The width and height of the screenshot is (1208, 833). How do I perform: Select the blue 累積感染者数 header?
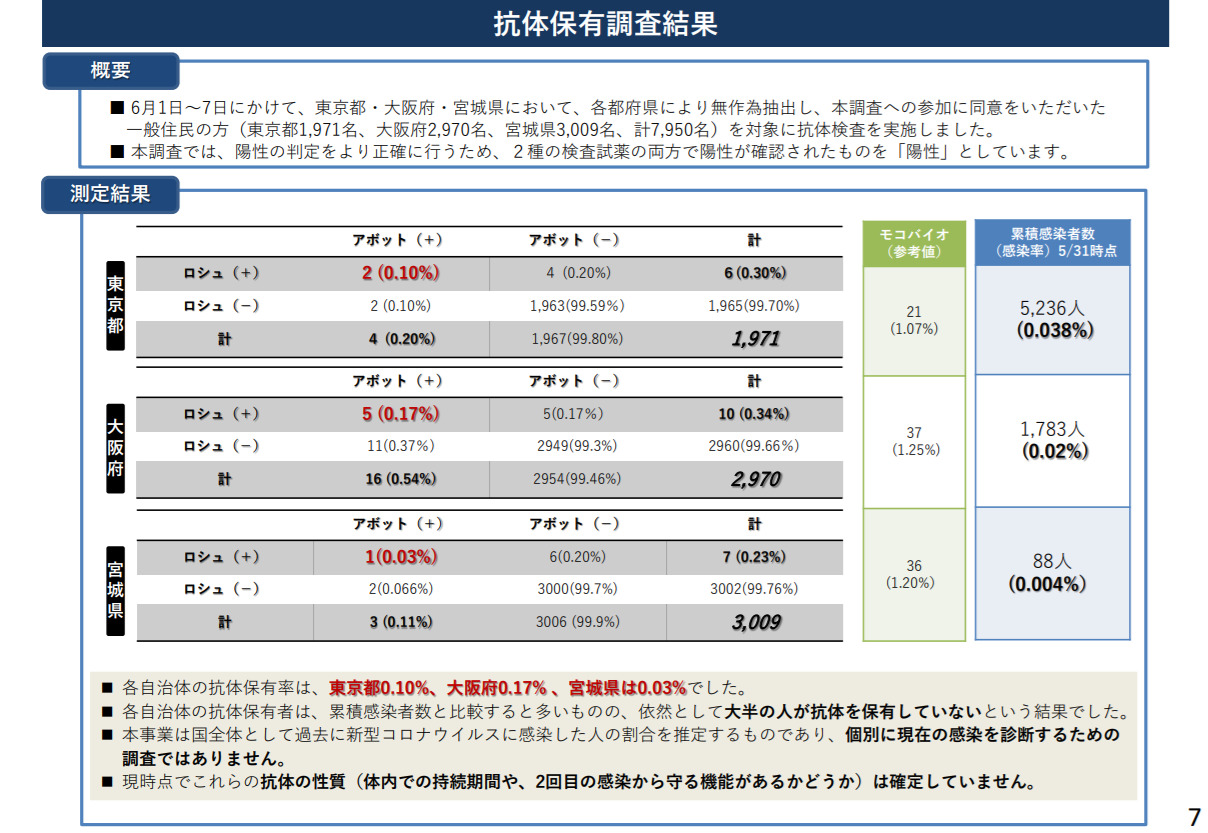click(1052, 243)
